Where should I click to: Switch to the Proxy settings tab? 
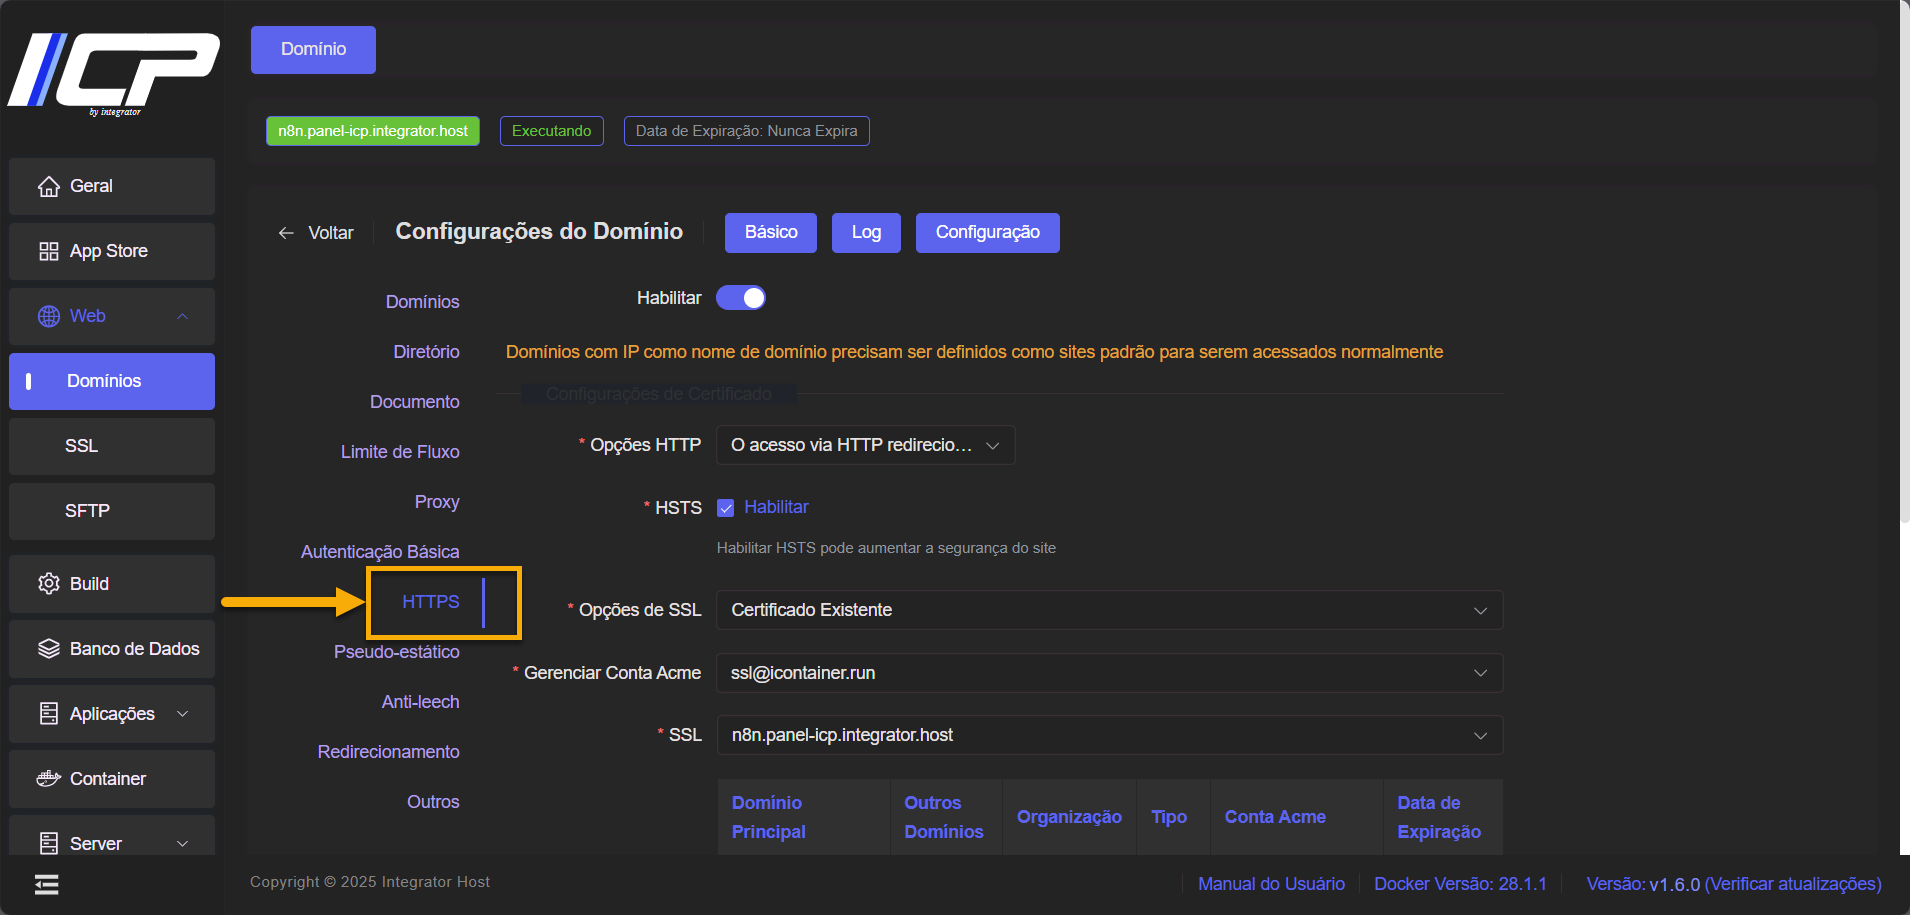click(x=437, y=502)
